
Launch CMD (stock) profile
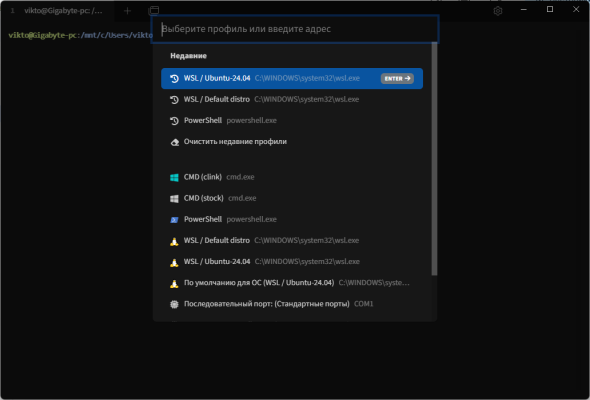pyautogui.click(x=292, y=198)
